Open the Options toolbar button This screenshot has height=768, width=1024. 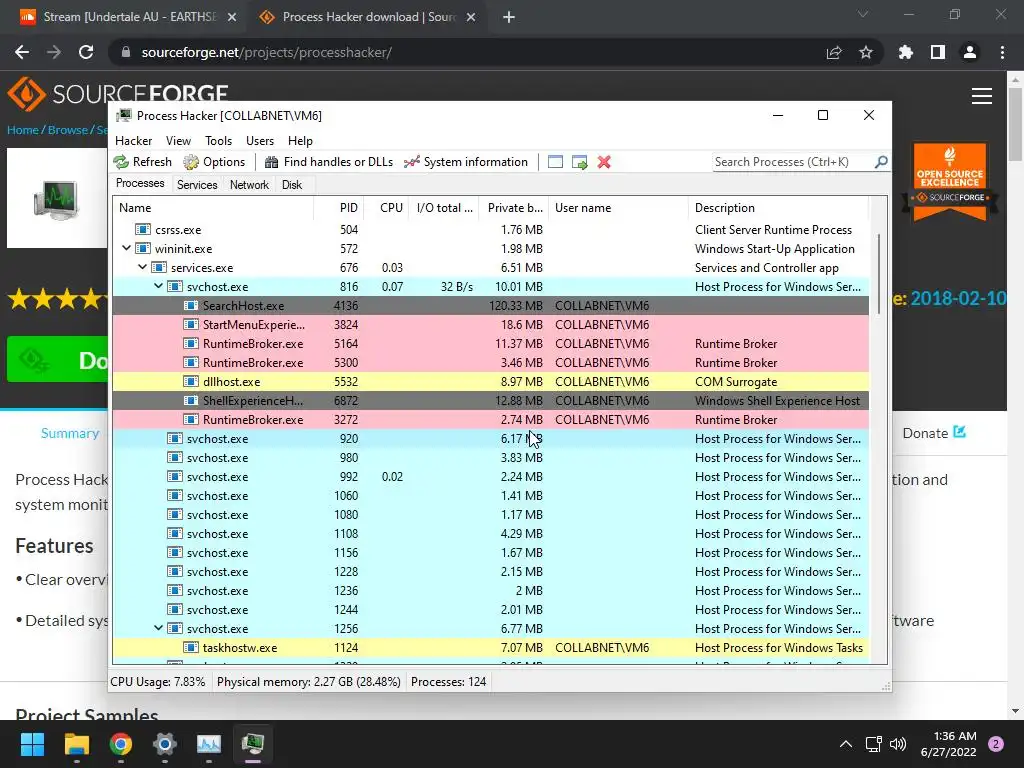click(x=214, y=162)
